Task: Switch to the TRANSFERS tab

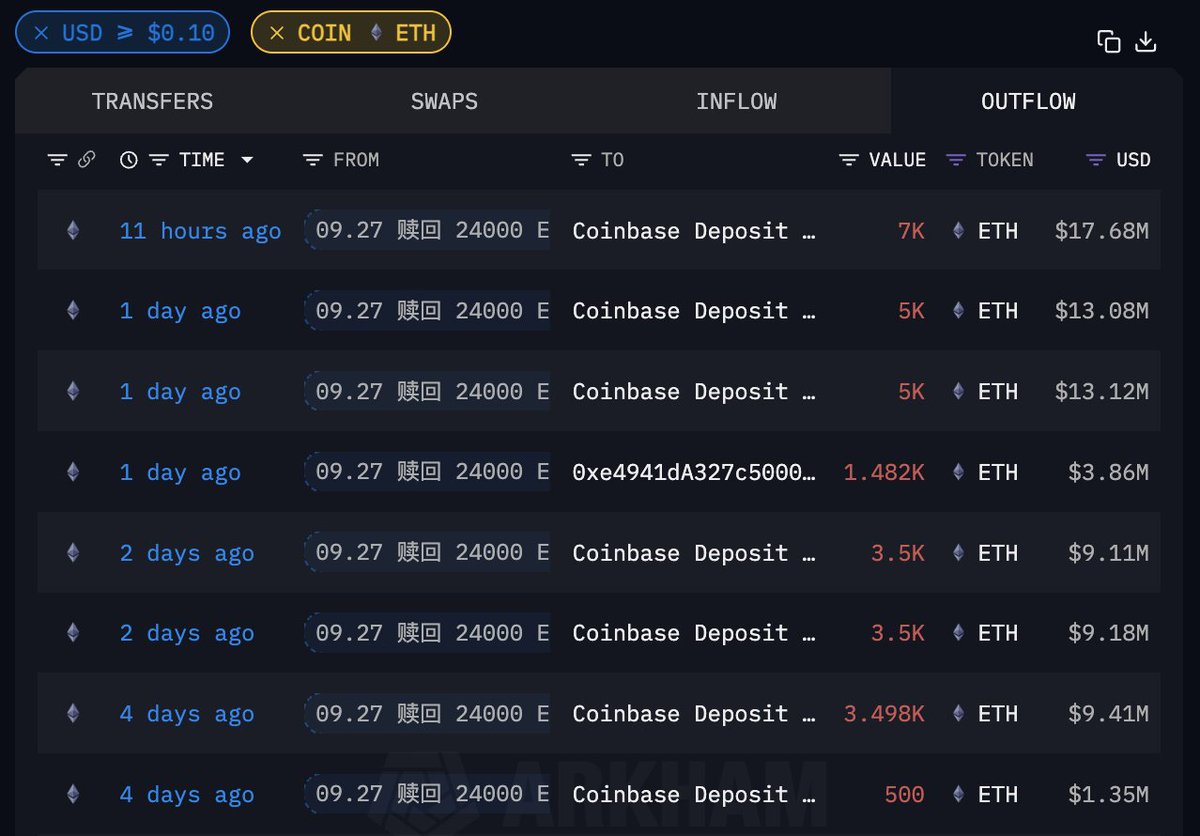Action: click(x=152, y=101)
